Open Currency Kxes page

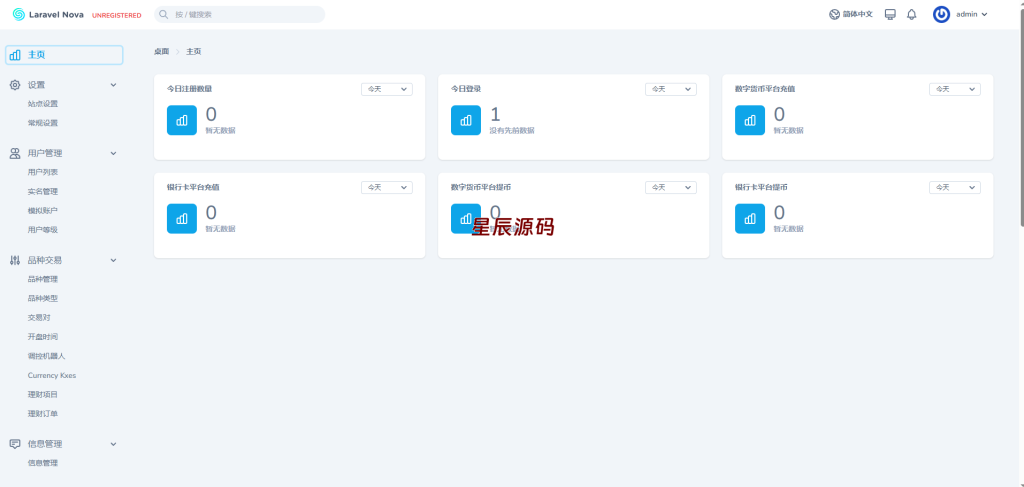[52, 375]
